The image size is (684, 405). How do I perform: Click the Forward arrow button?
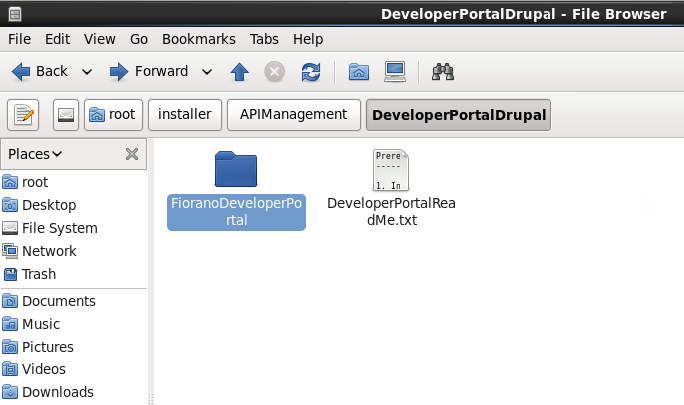(x=149, y=72)
